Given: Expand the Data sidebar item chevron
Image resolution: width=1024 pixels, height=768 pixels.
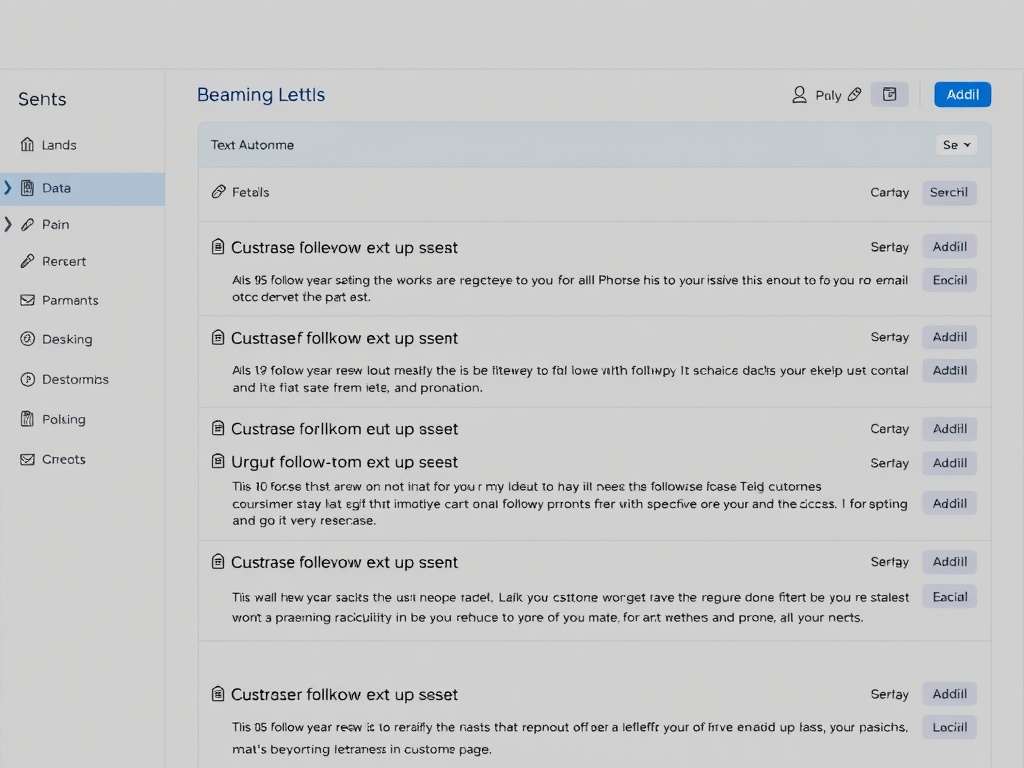Looking at the screenshot, I should pos(8,188).
